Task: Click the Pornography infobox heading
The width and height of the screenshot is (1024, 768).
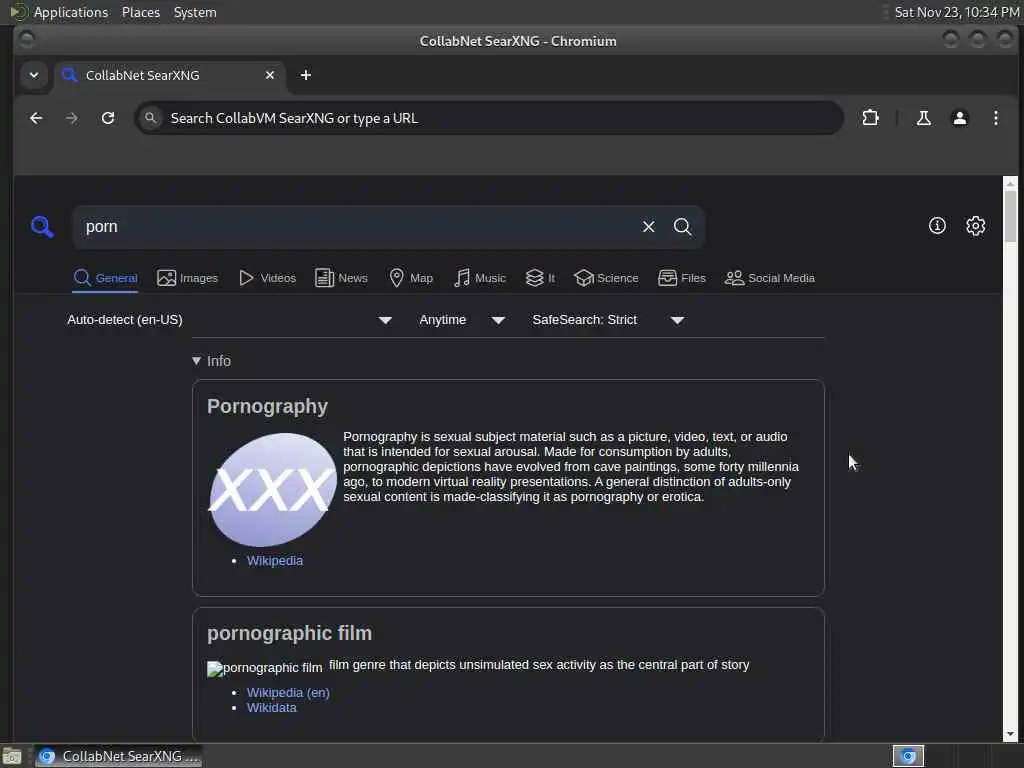Action: pos(267,406)
